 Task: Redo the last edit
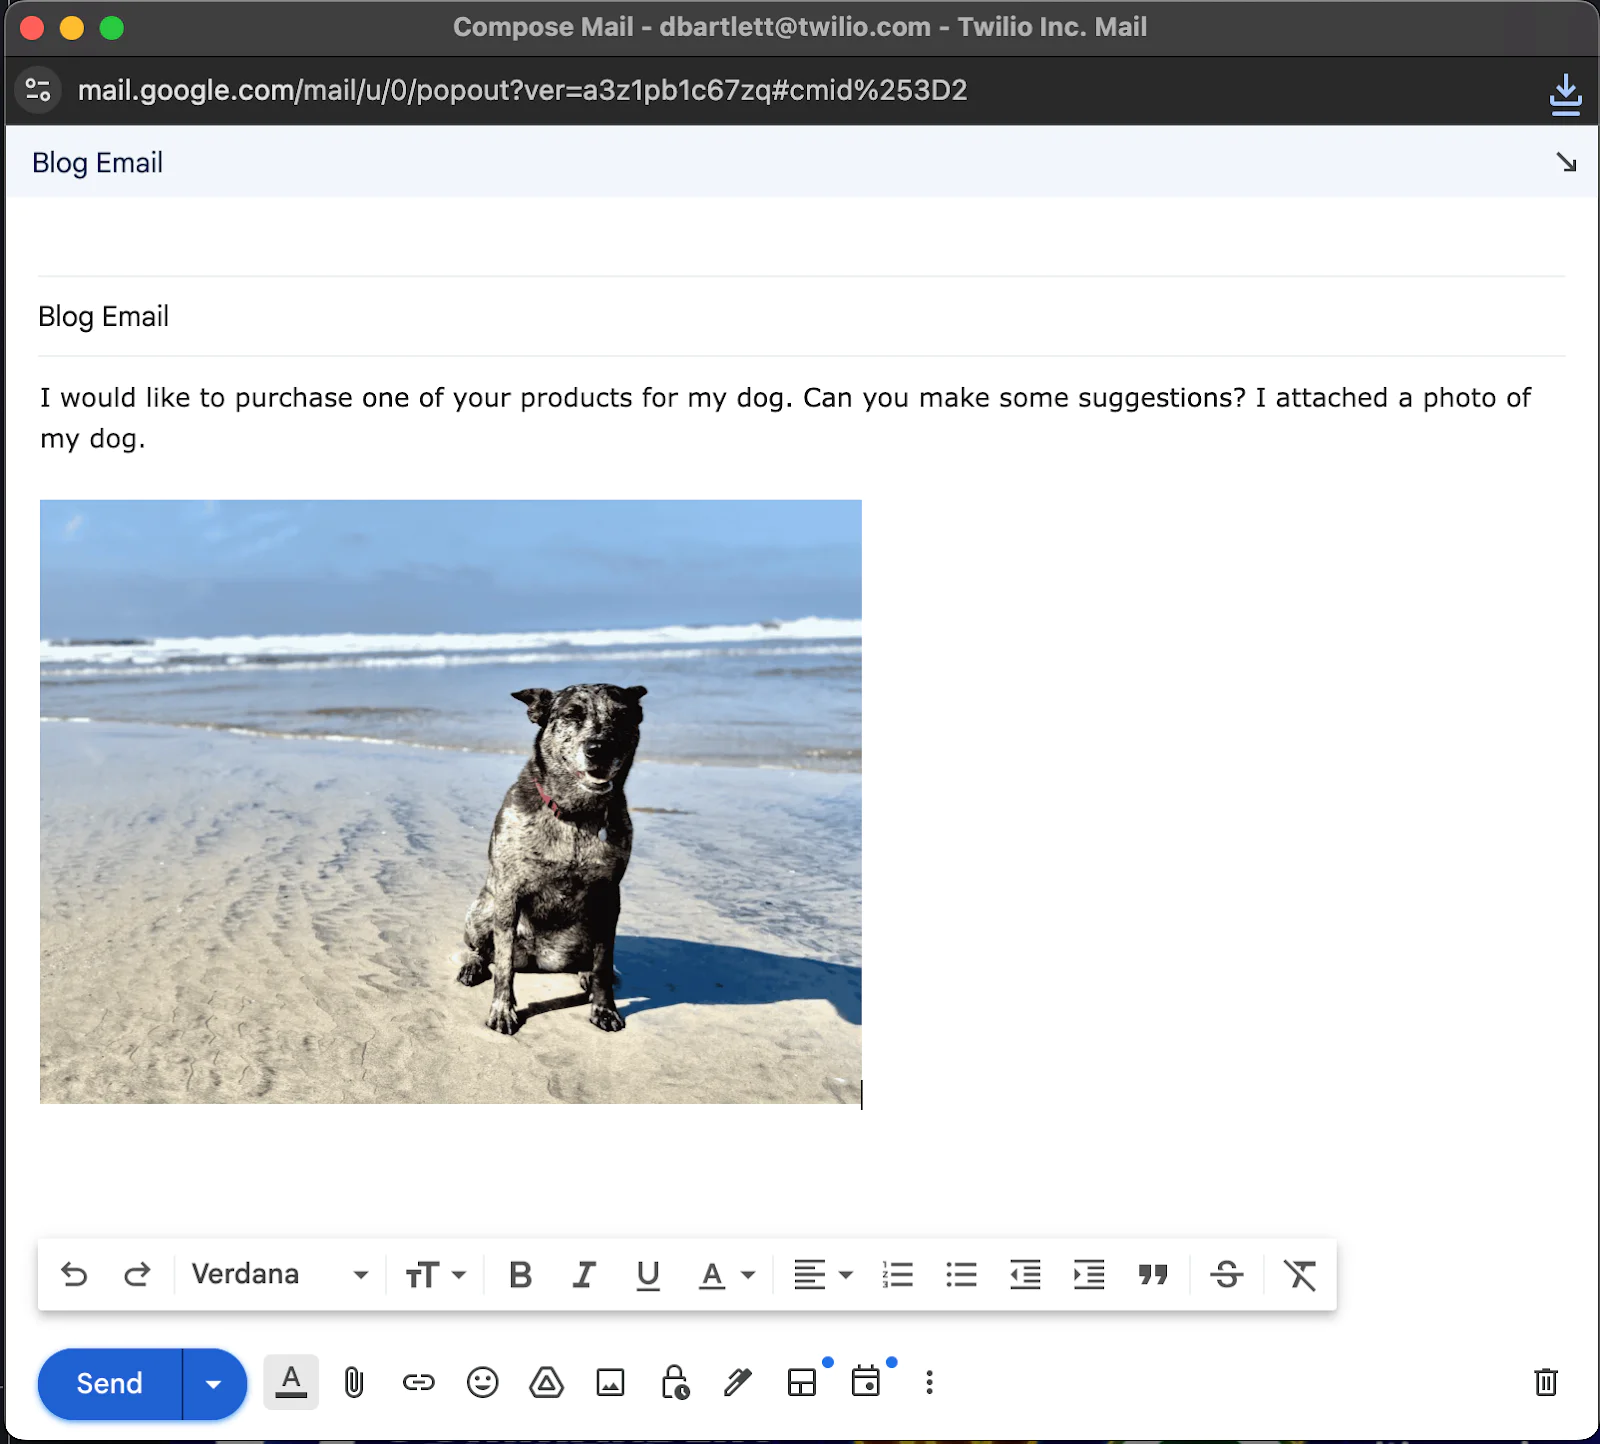[138, 1274]
